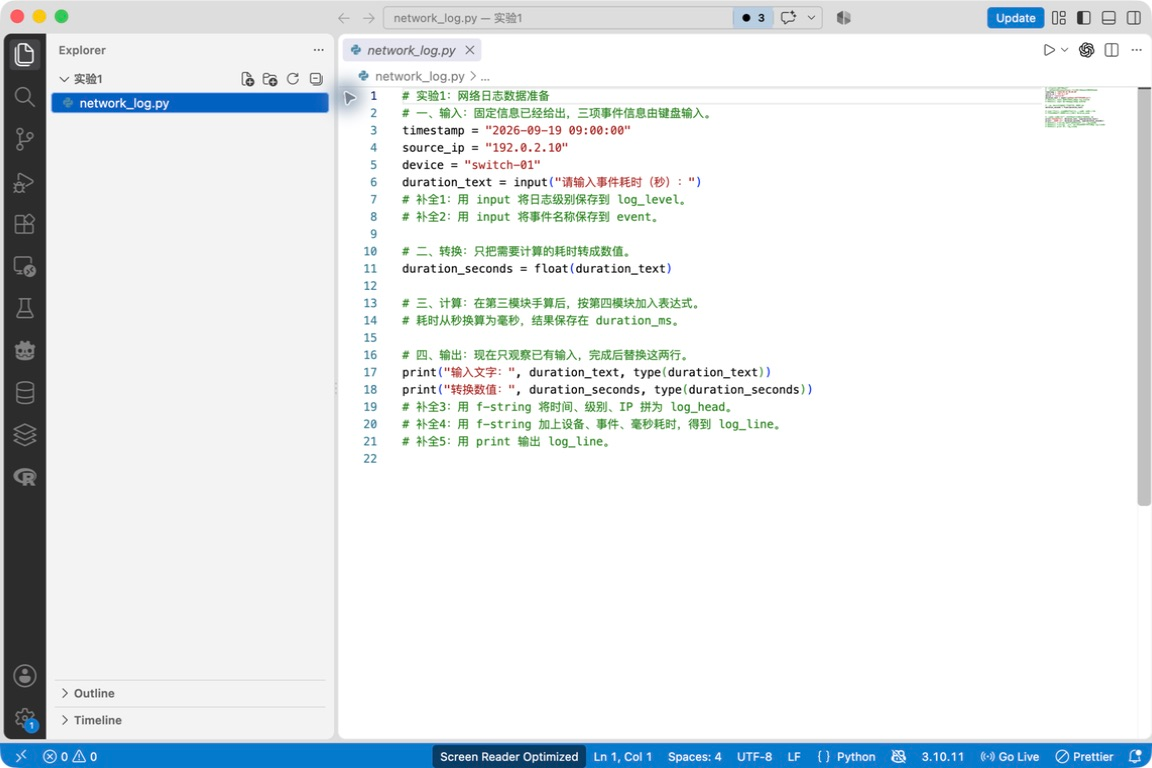Image resolution: width=1152 pixels, height=768 pixels.
Task: Run the Python file with play button
Action: pos(1048,50)
